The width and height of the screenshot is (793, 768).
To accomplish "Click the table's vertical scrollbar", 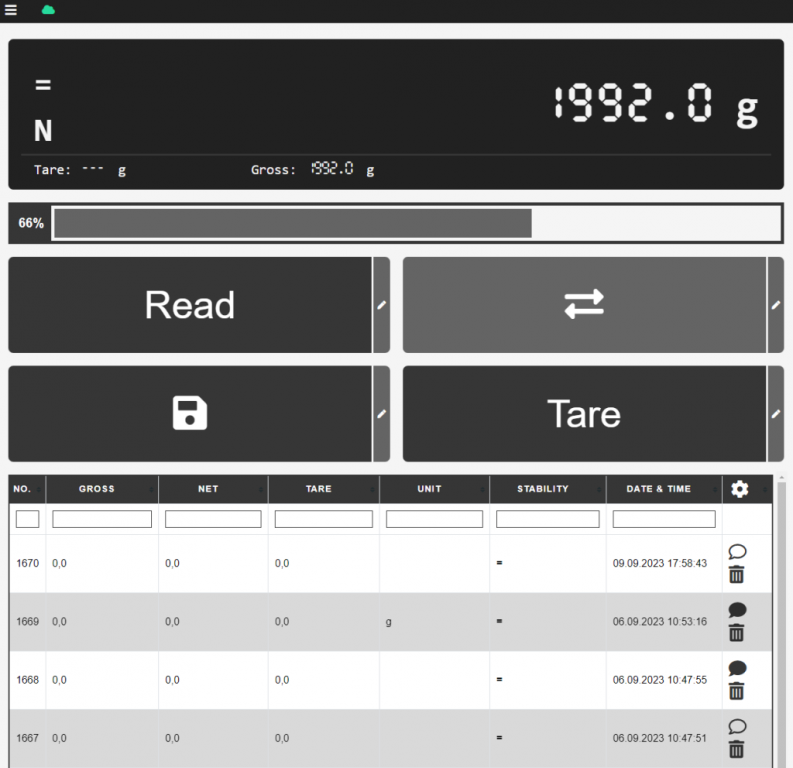I will (781, 620).
